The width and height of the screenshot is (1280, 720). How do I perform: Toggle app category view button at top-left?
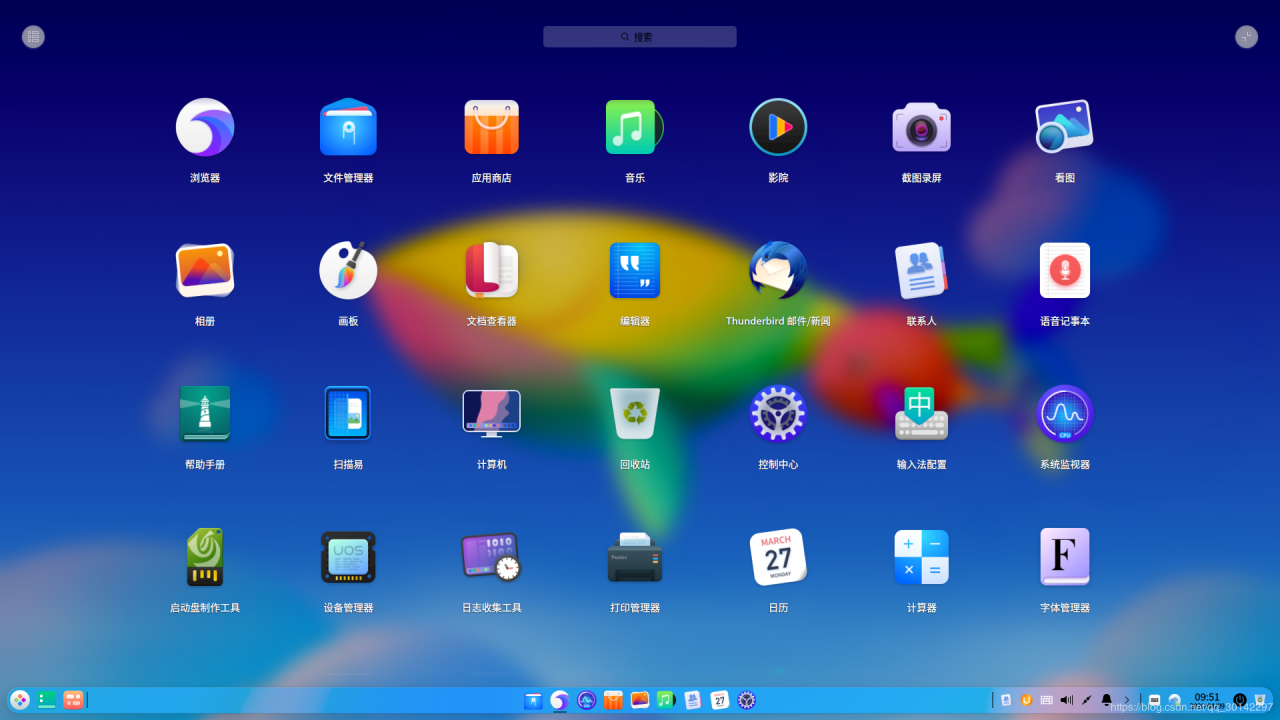coord(33,37)
